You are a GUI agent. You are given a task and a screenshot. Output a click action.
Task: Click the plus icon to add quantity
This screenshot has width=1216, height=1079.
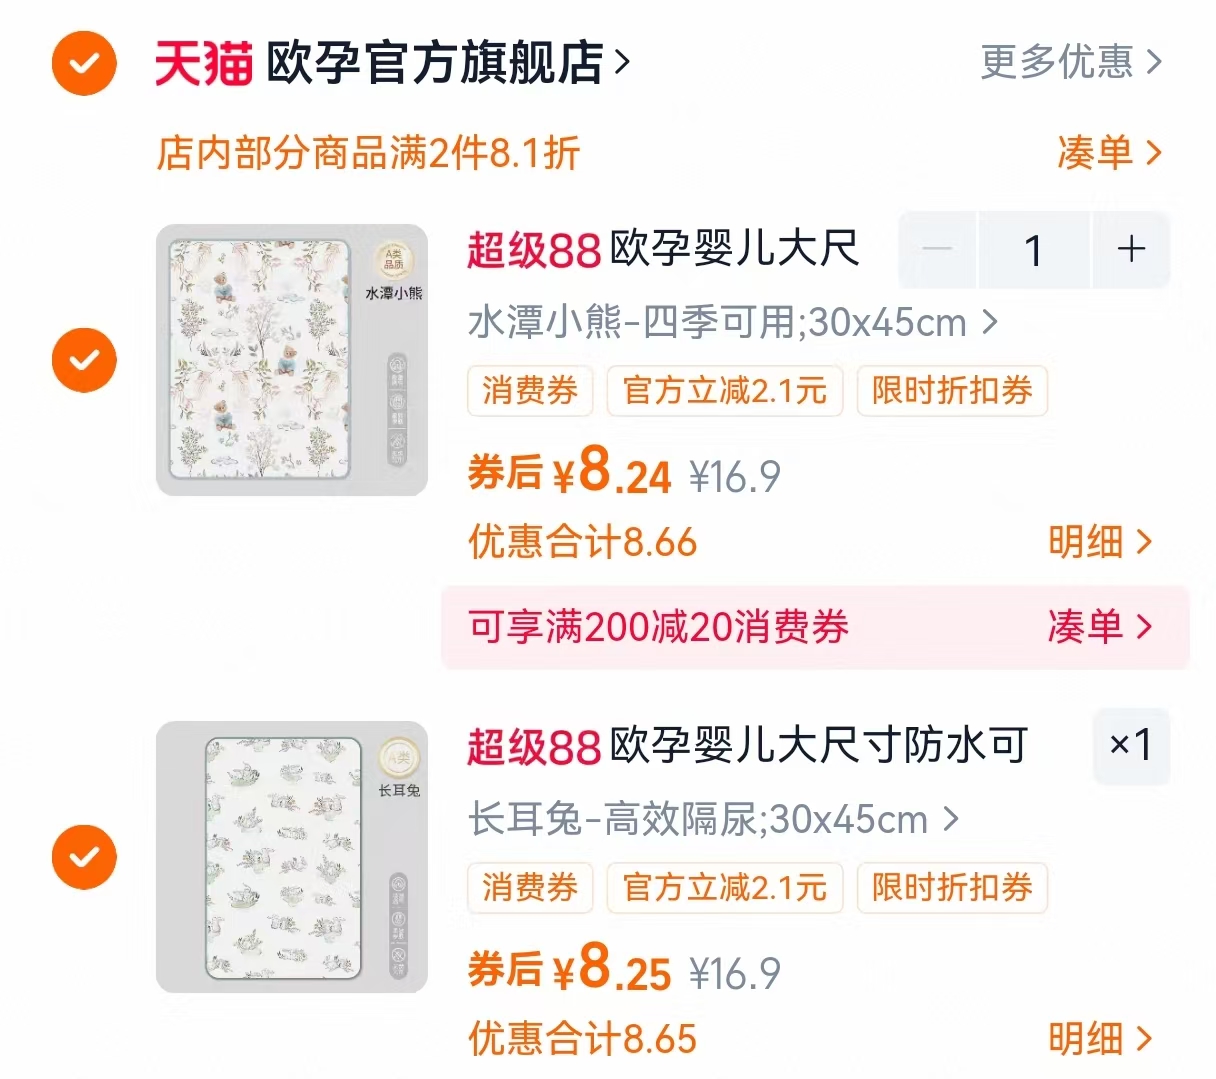(1131, 251)
